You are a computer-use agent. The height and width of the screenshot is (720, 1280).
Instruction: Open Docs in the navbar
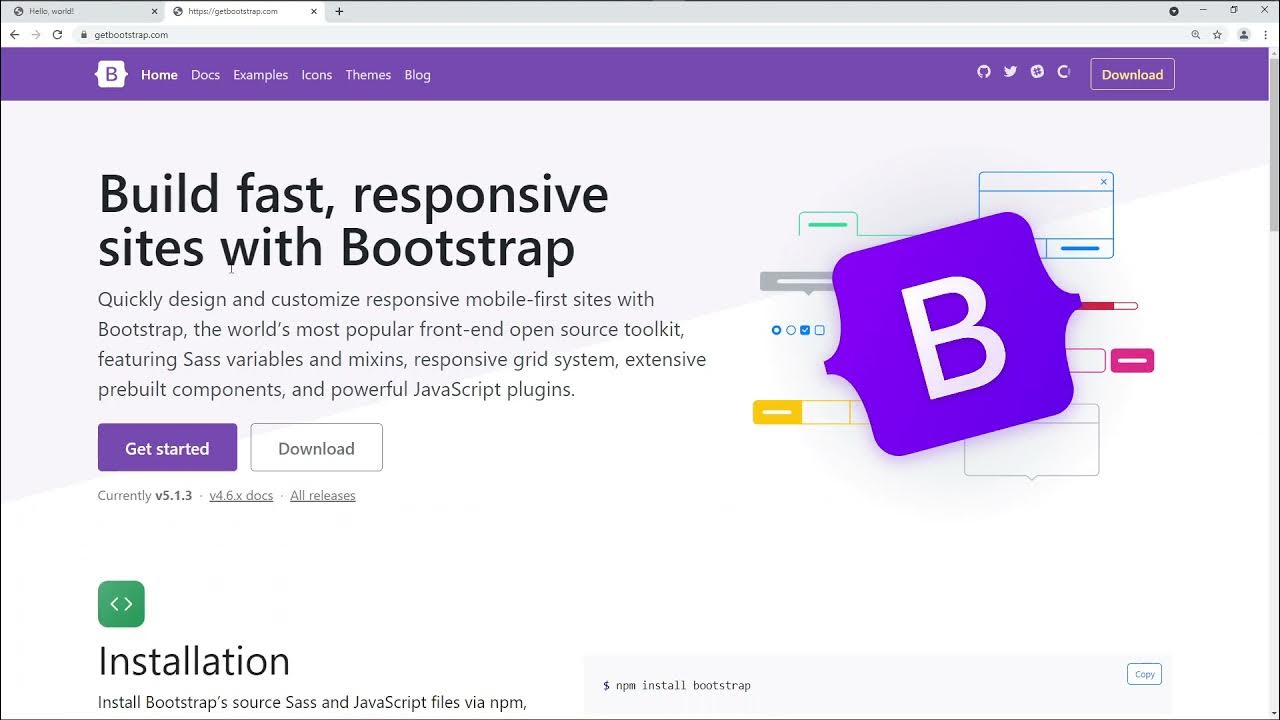pyautogui.click(x=205, y=75)
